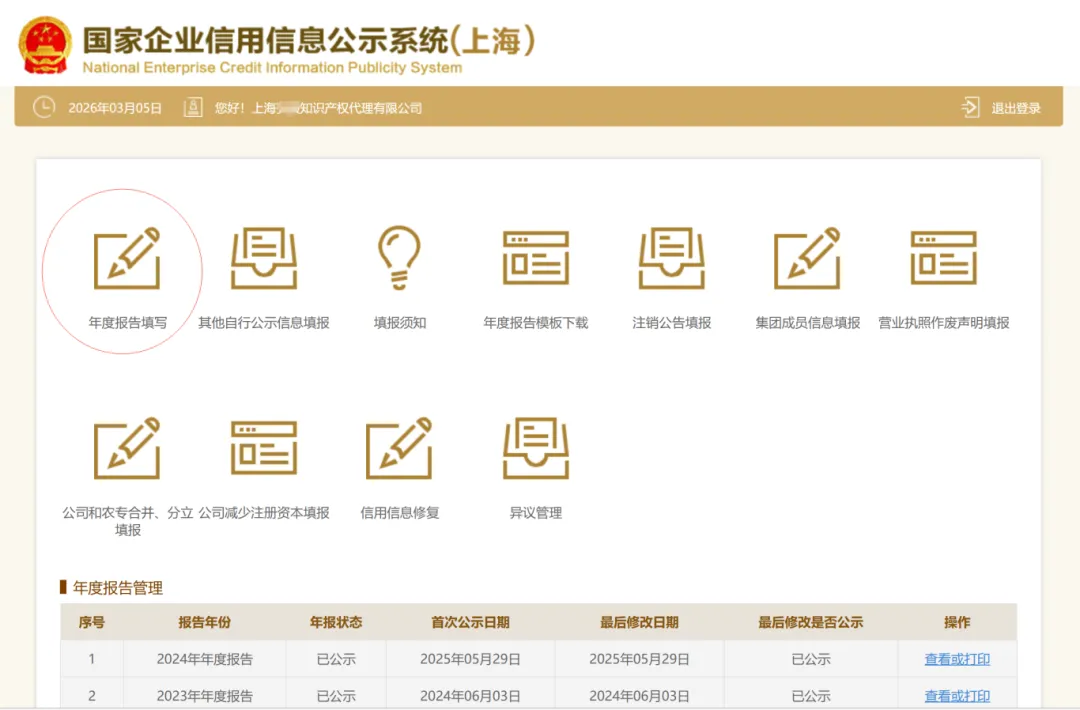Select the 2023年年度报告 cell
The height and width of the screenshot is (710, 1080).
[205, 696]
